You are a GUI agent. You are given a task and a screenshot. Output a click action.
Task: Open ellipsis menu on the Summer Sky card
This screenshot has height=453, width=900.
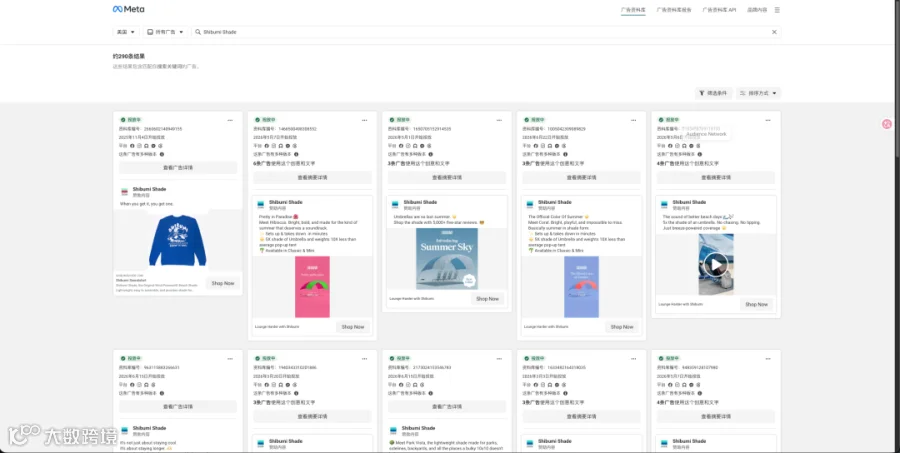point(499,120)
